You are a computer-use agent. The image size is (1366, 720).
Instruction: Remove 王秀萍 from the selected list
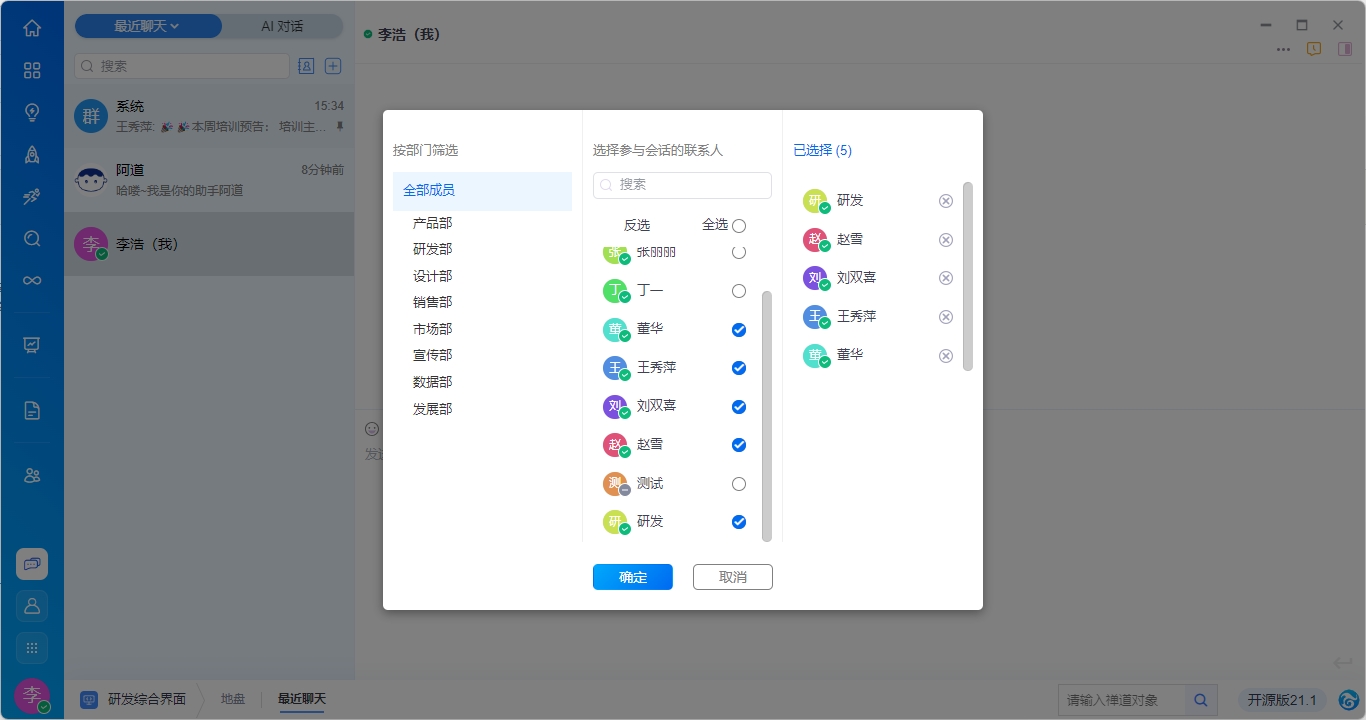[946, 317]
